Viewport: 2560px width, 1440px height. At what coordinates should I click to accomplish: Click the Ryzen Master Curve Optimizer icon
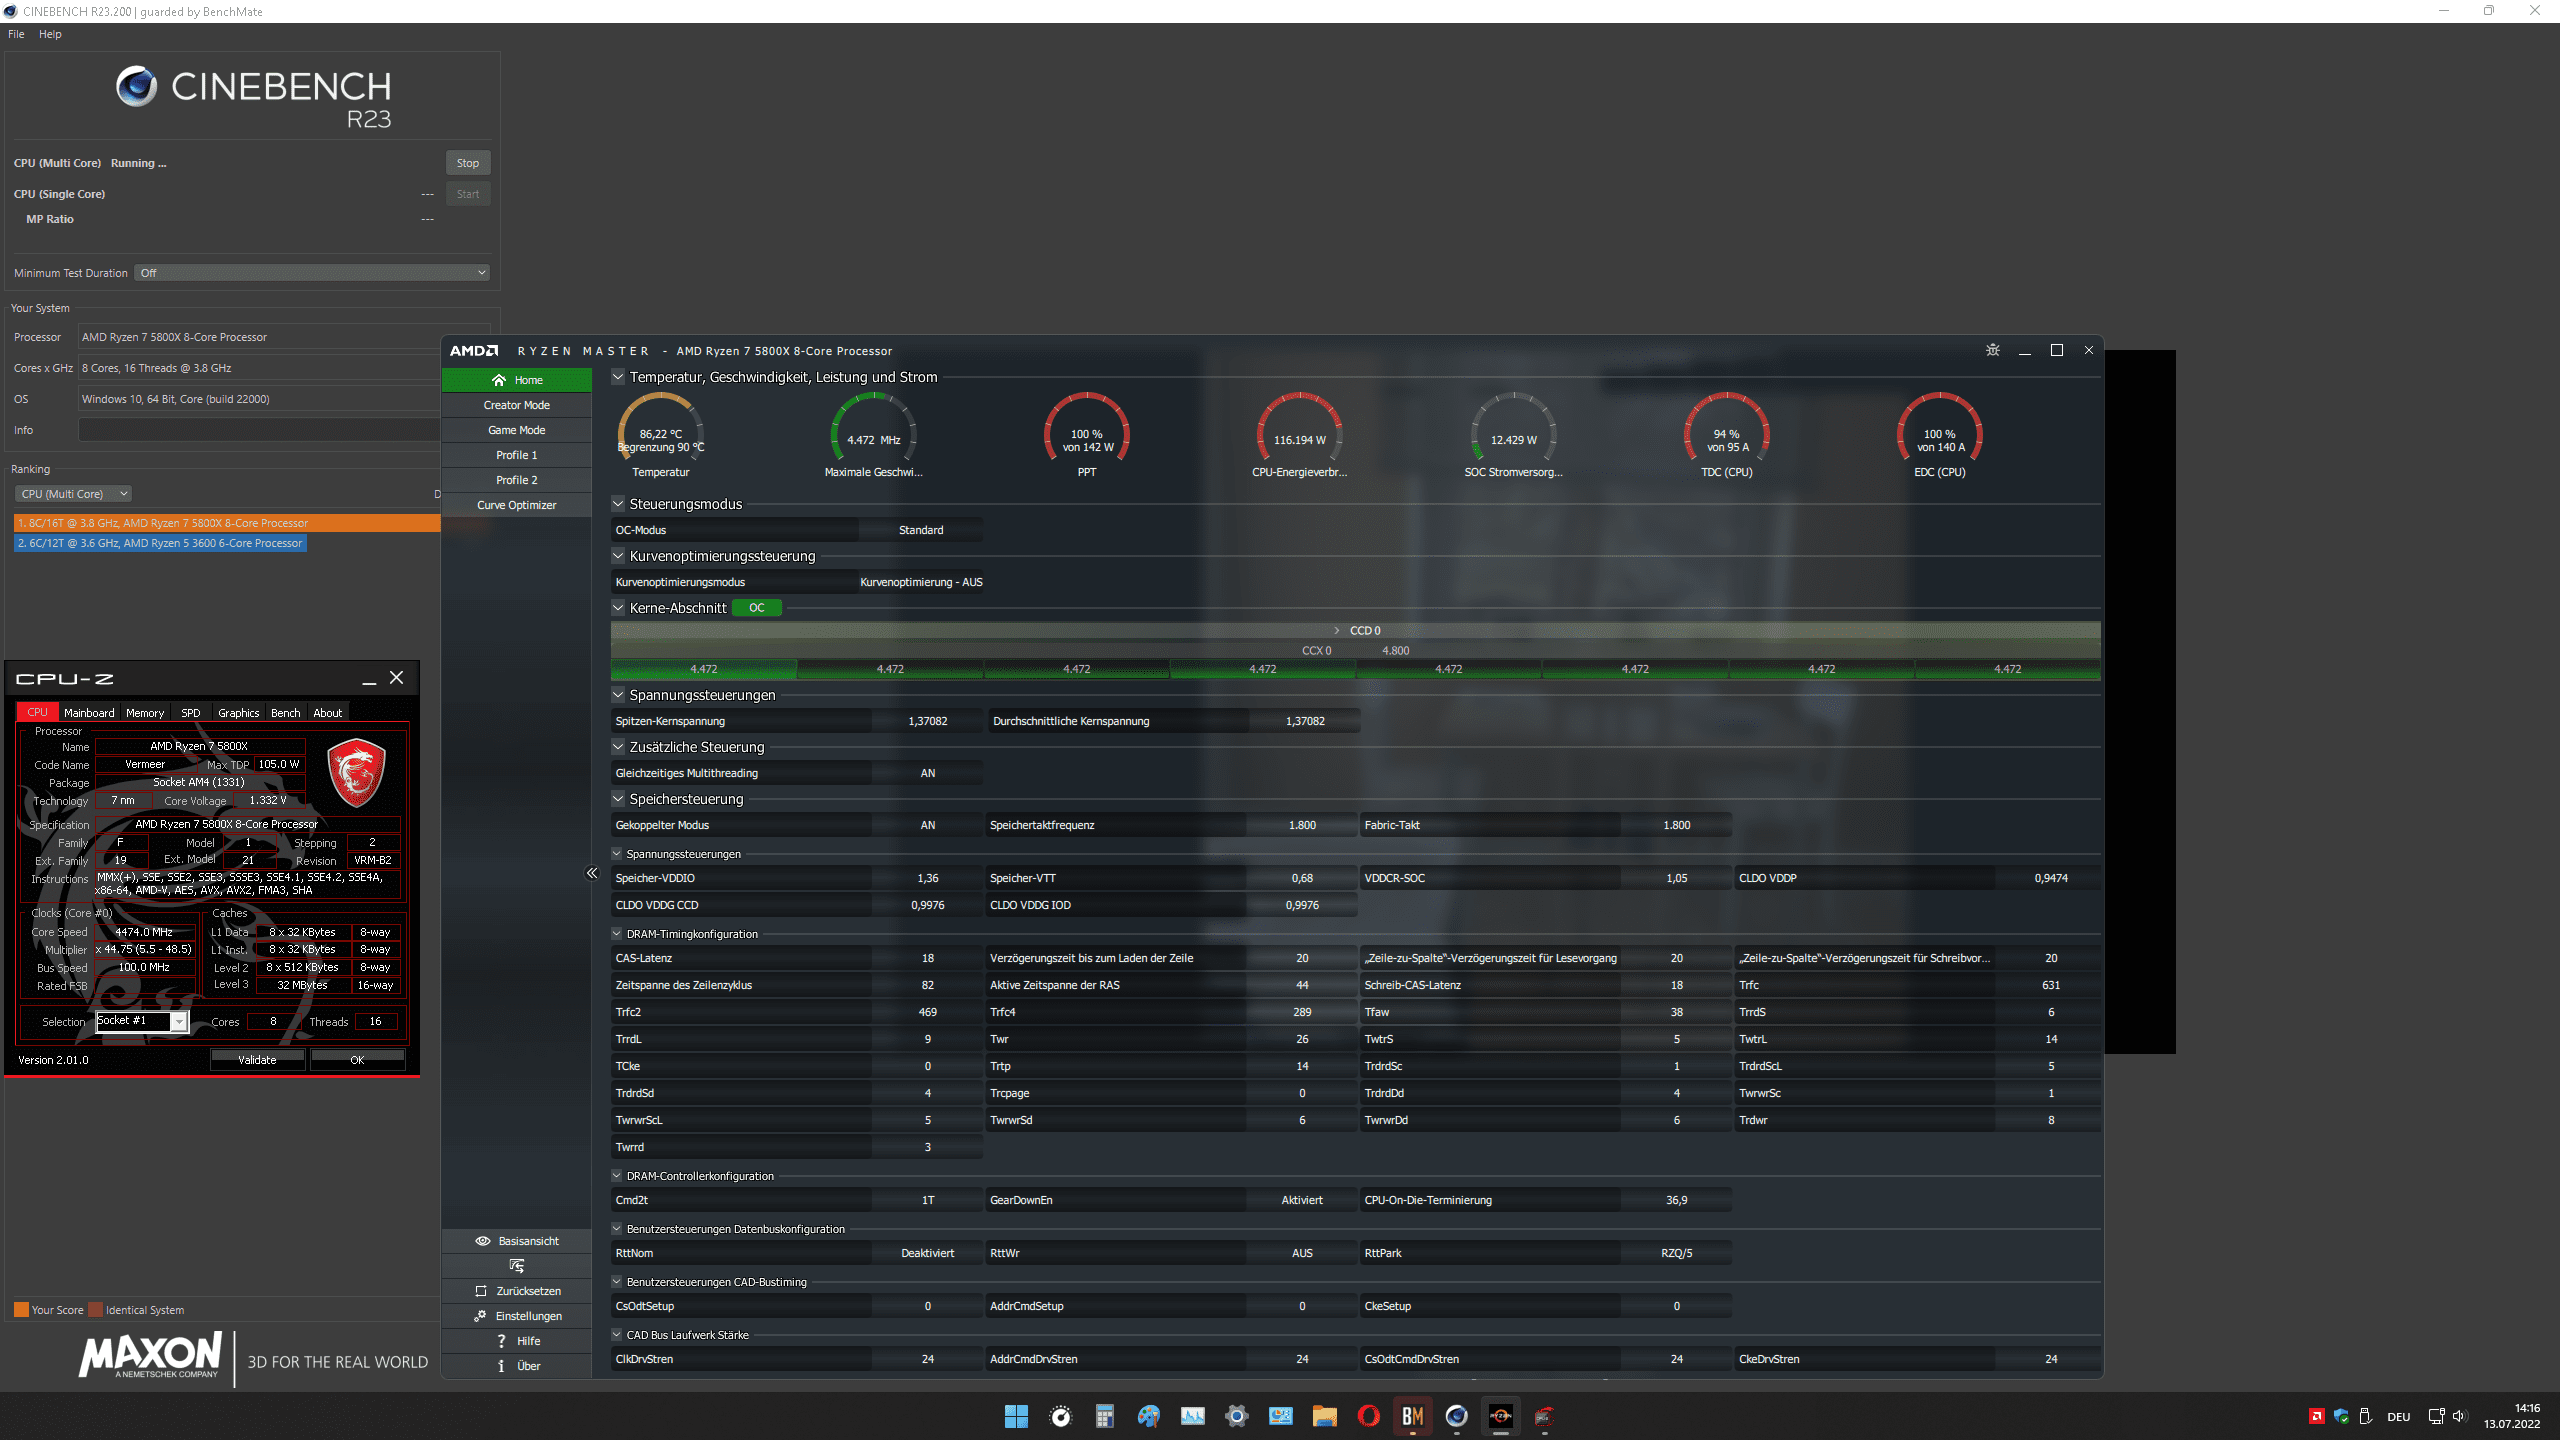[515, 505]
